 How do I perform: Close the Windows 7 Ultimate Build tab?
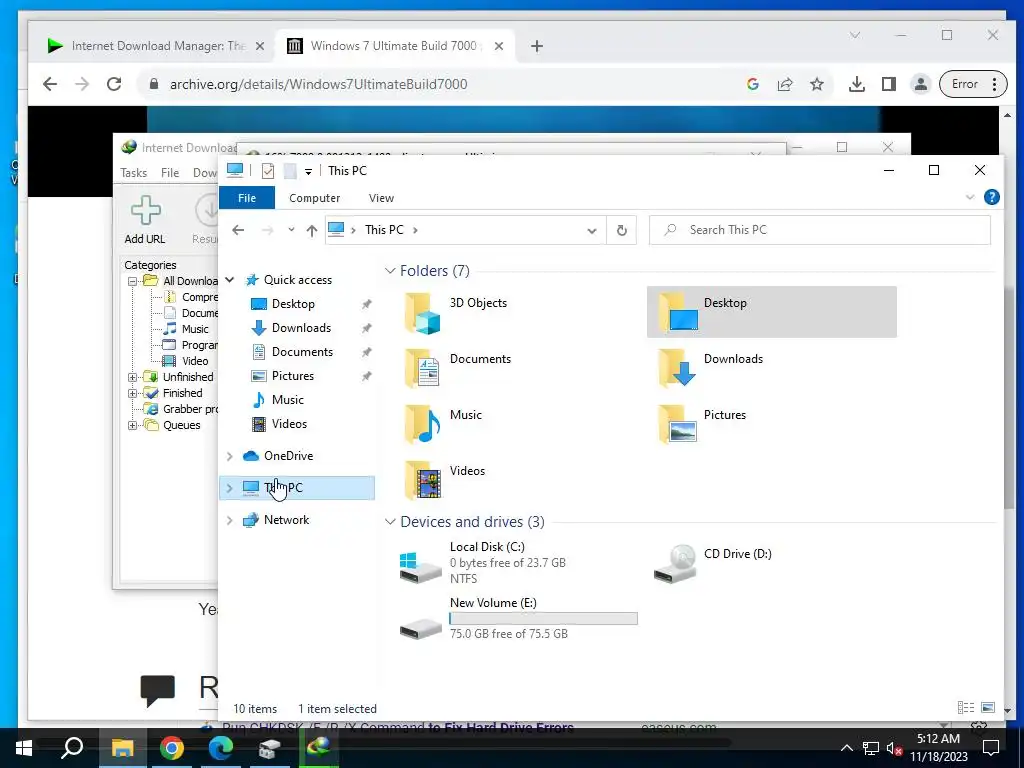[499, 46]
